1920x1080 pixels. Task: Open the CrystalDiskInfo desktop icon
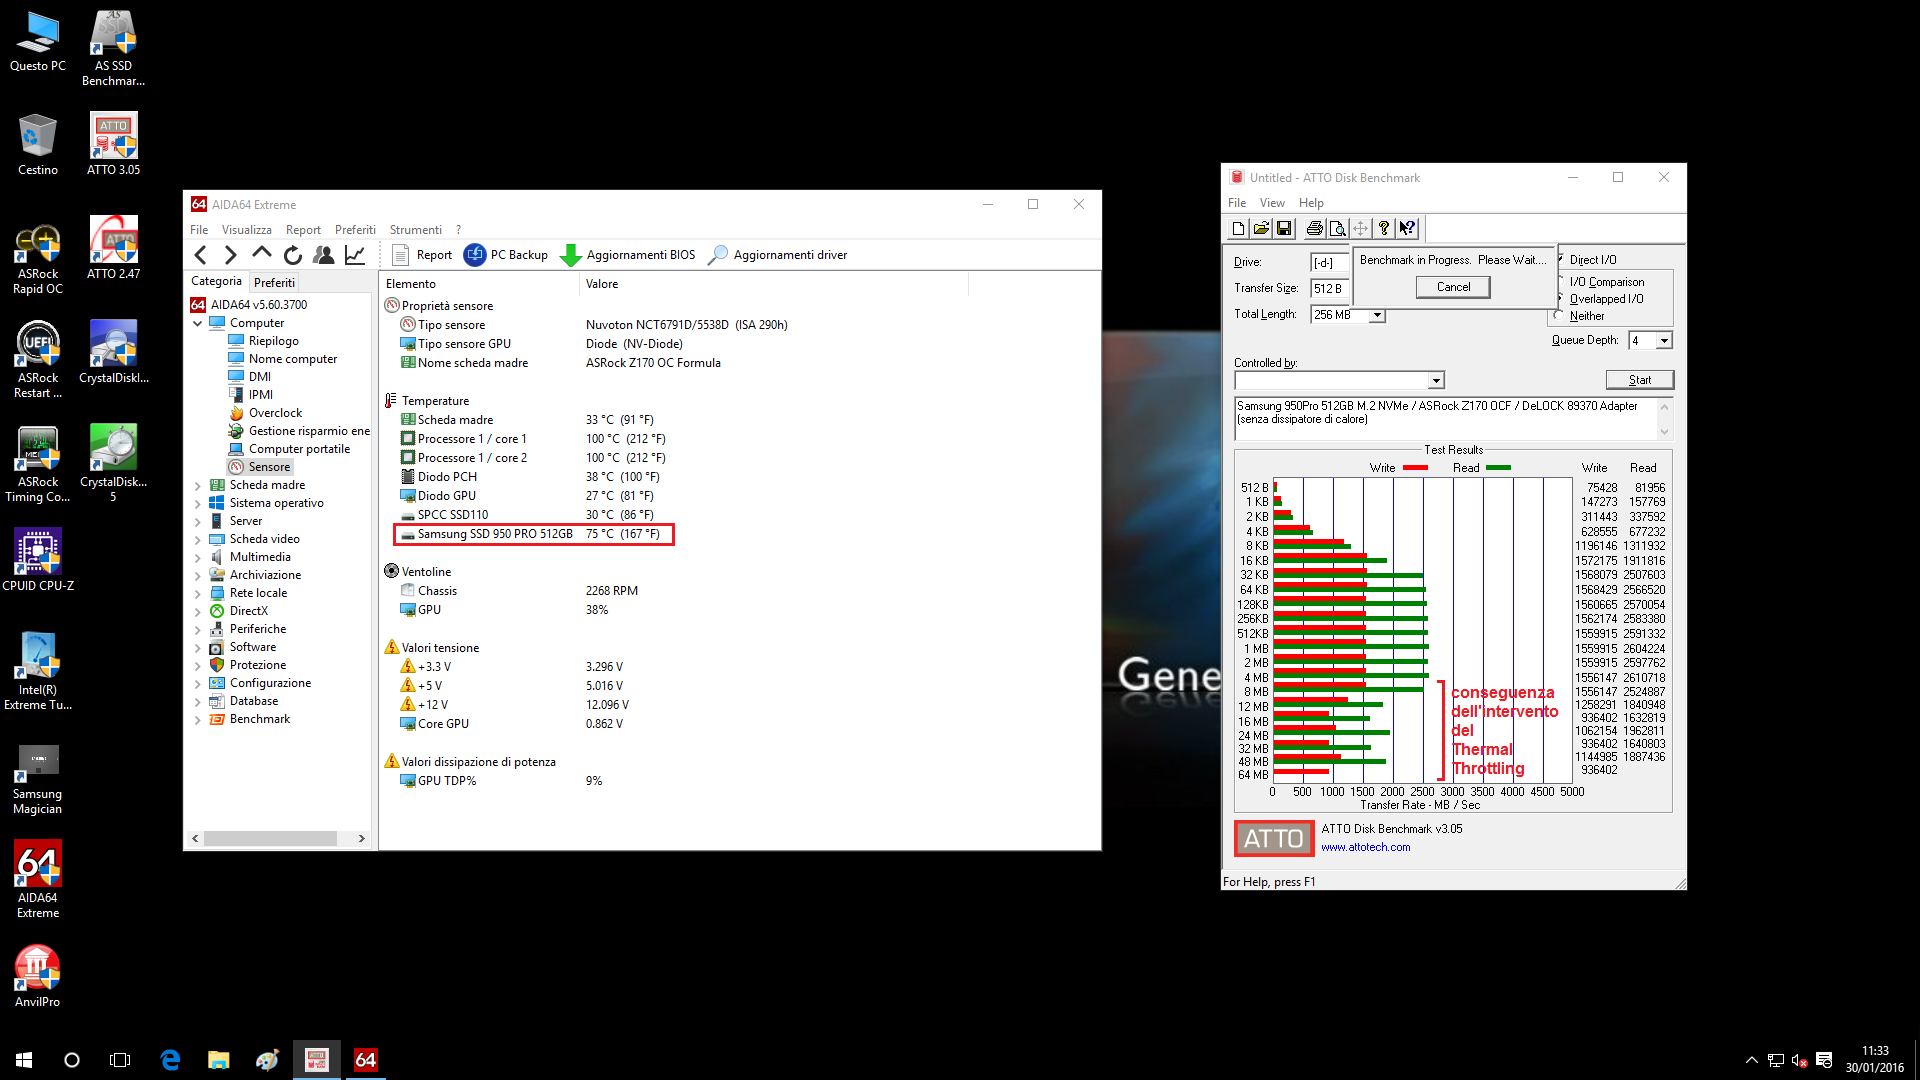(113, 352)
